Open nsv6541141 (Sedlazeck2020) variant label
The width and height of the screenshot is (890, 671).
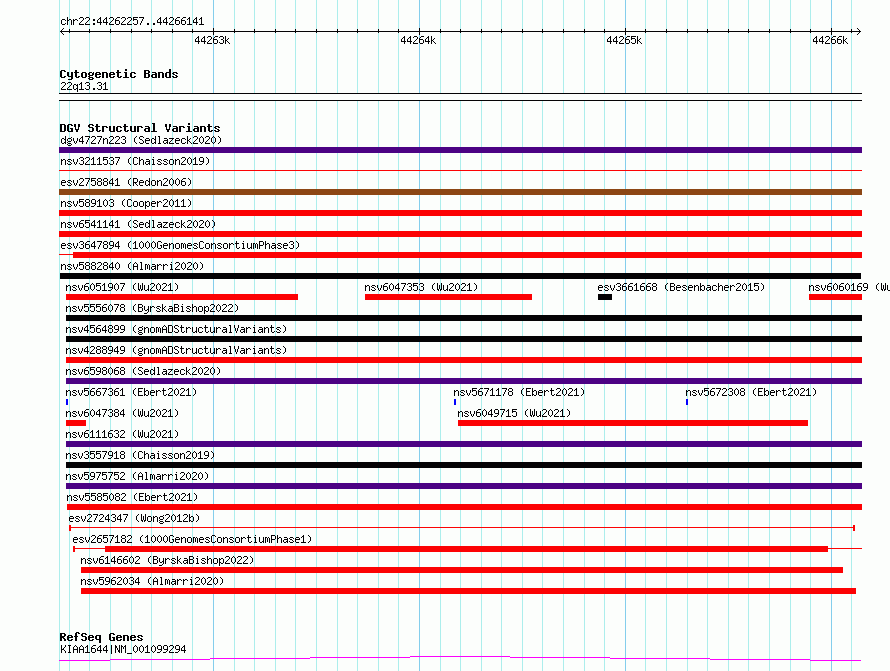pyautogui.click(x=138, y=224)
